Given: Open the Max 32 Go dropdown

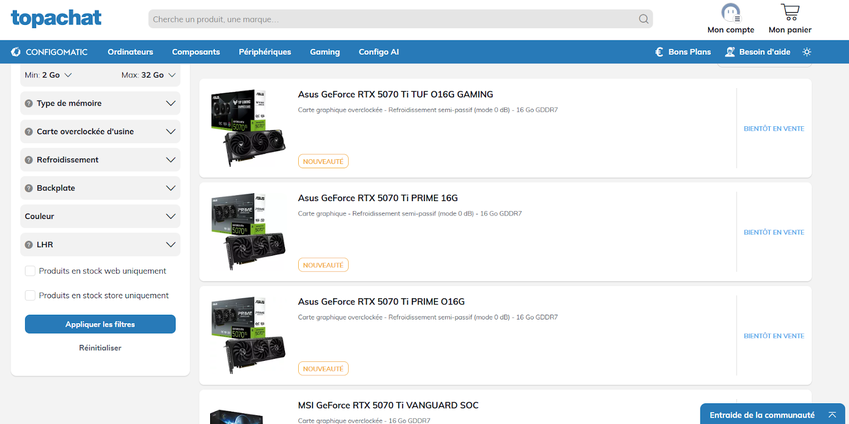Looking at the screenshot, I should tap(148, 75).
